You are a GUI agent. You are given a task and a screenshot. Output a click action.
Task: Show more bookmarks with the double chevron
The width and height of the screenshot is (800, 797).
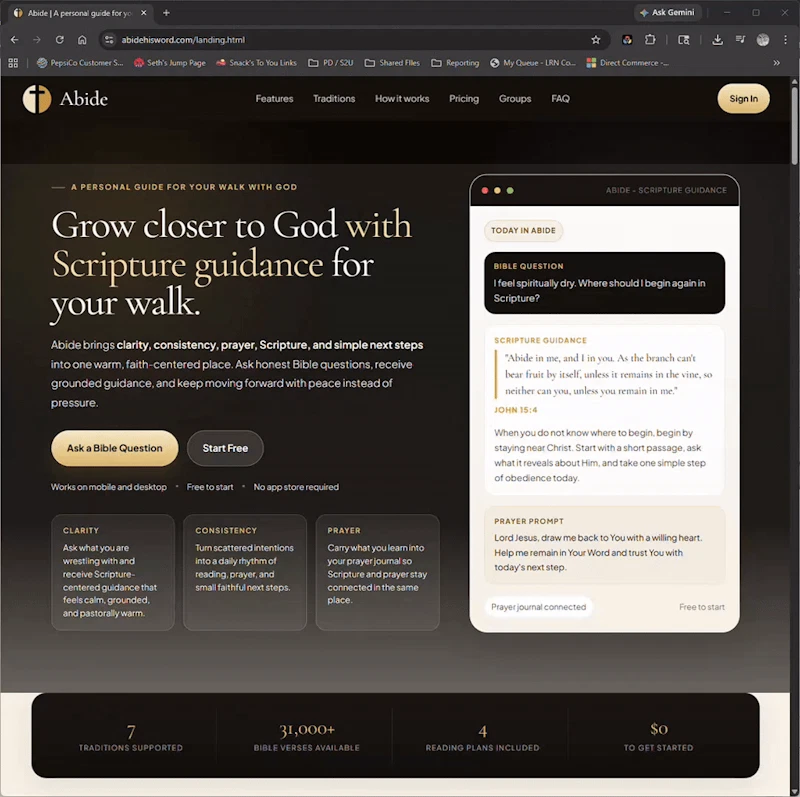[x=777, y=63]
